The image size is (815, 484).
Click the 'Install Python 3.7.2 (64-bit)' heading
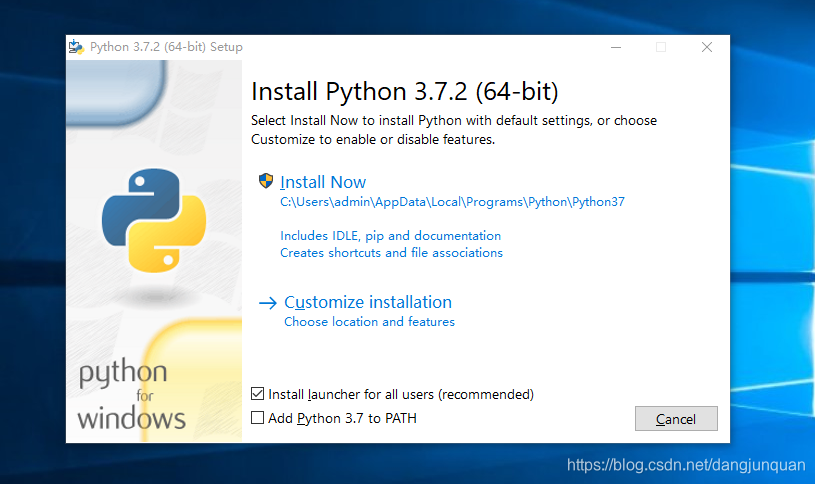404,91
